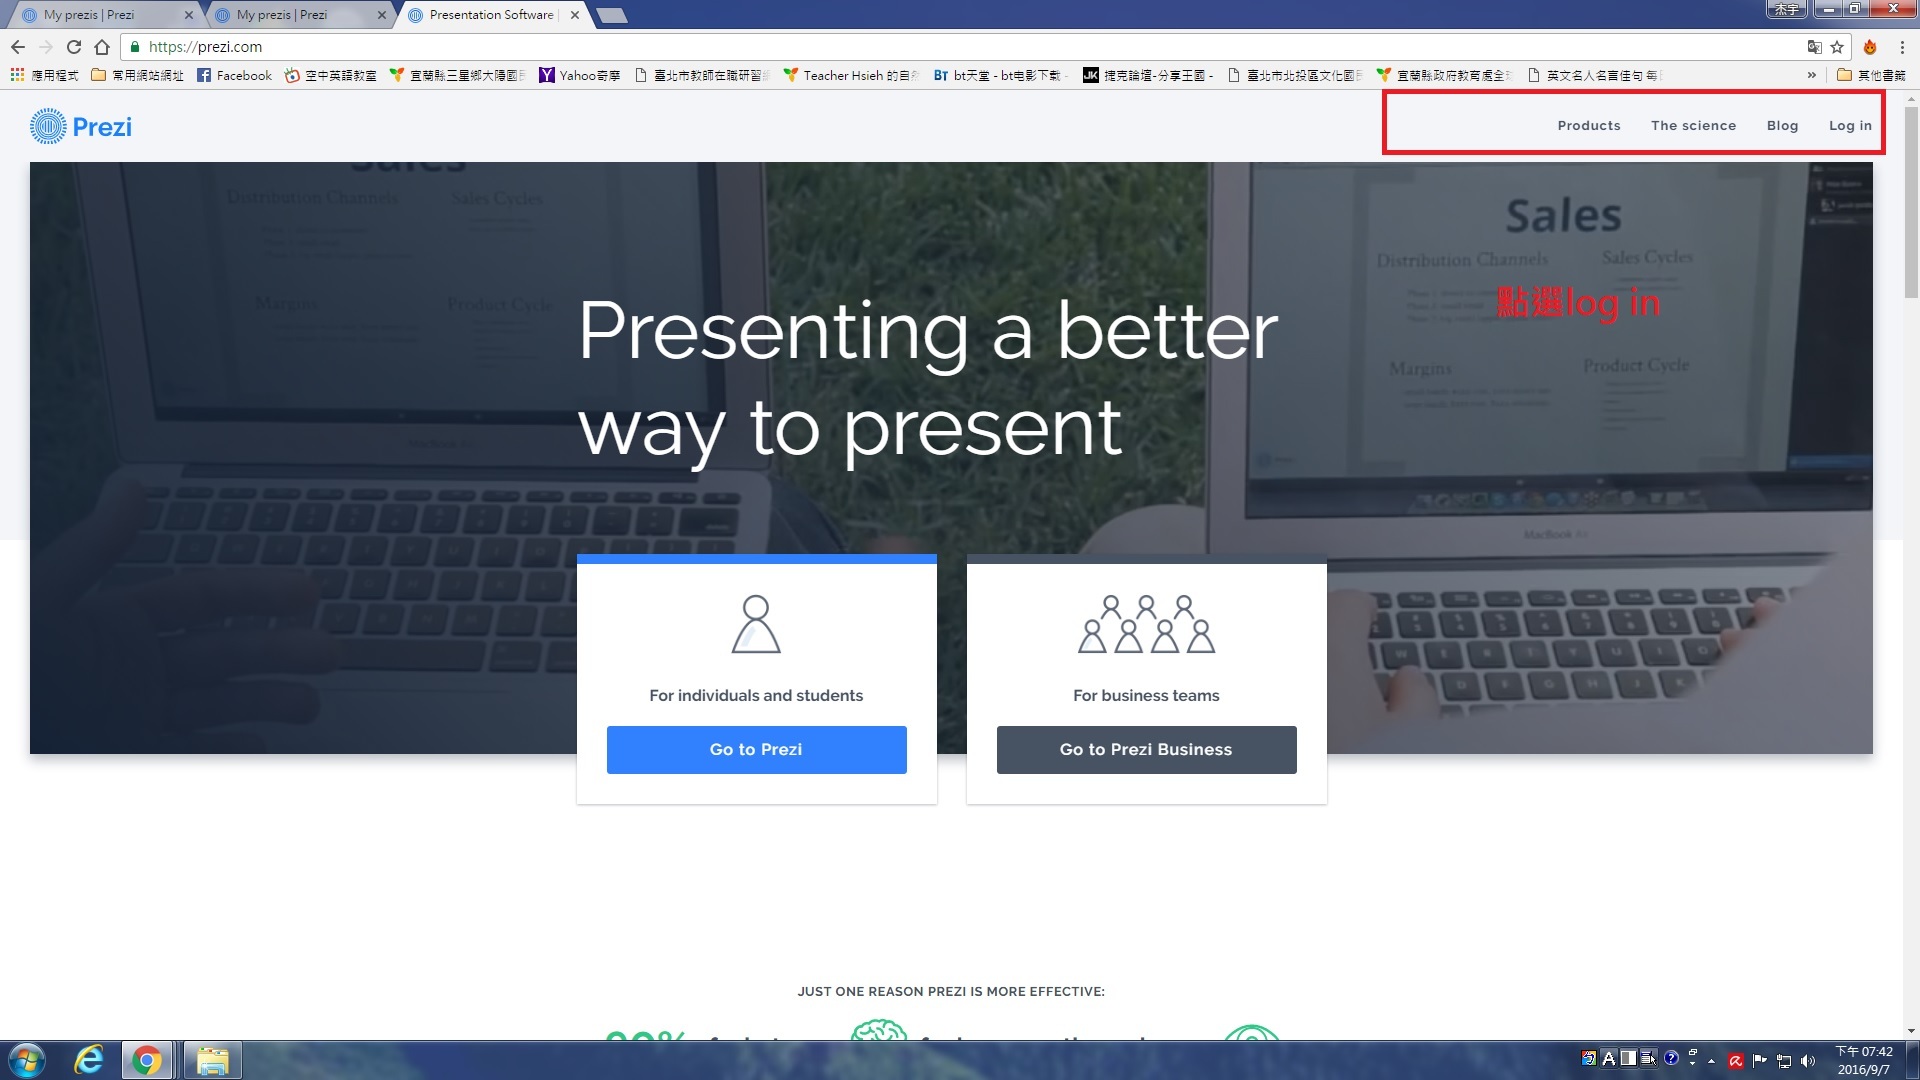1920x1080 pixels.
Task: Open the Yahoo奇摩 bookmark
Action: click(580, 75)
